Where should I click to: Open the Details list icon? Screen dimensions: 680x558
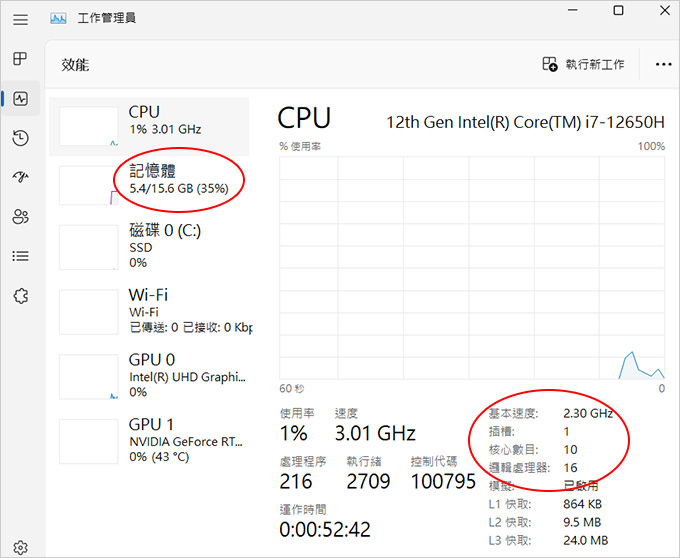[x=20, y=256]
